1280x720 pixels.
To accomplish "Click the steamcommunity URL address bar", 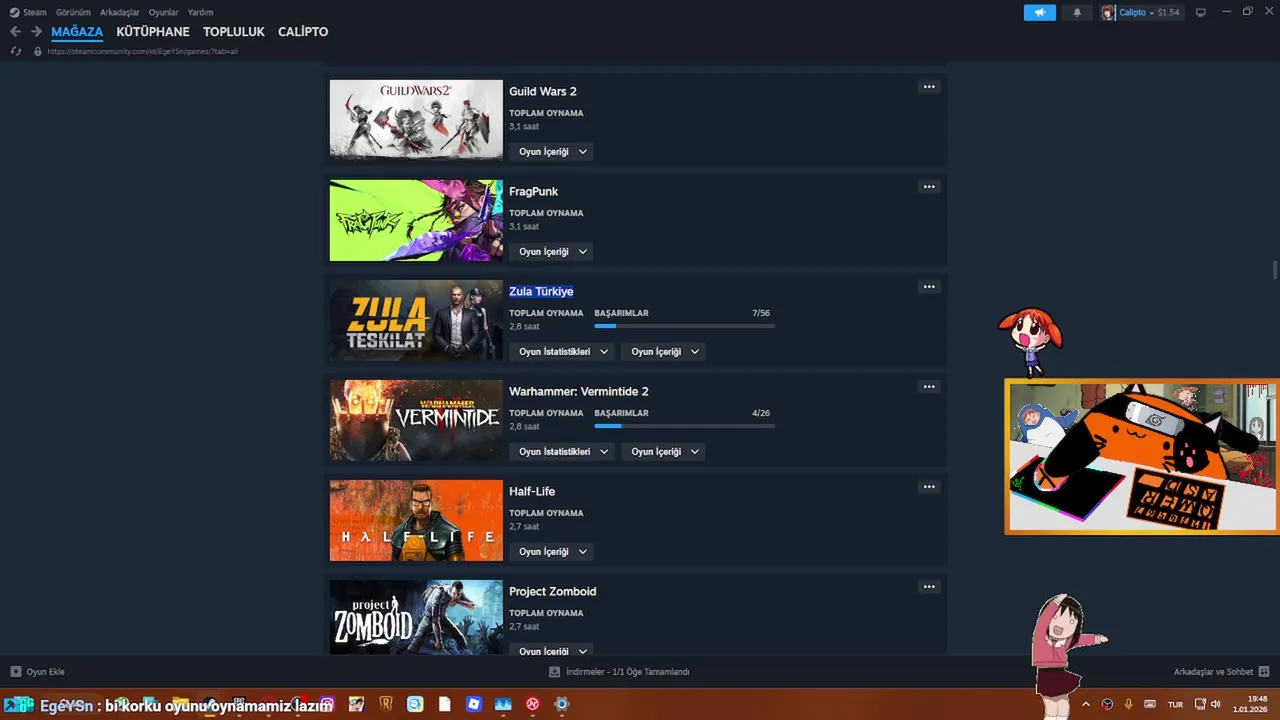I will tap(142, 51).
